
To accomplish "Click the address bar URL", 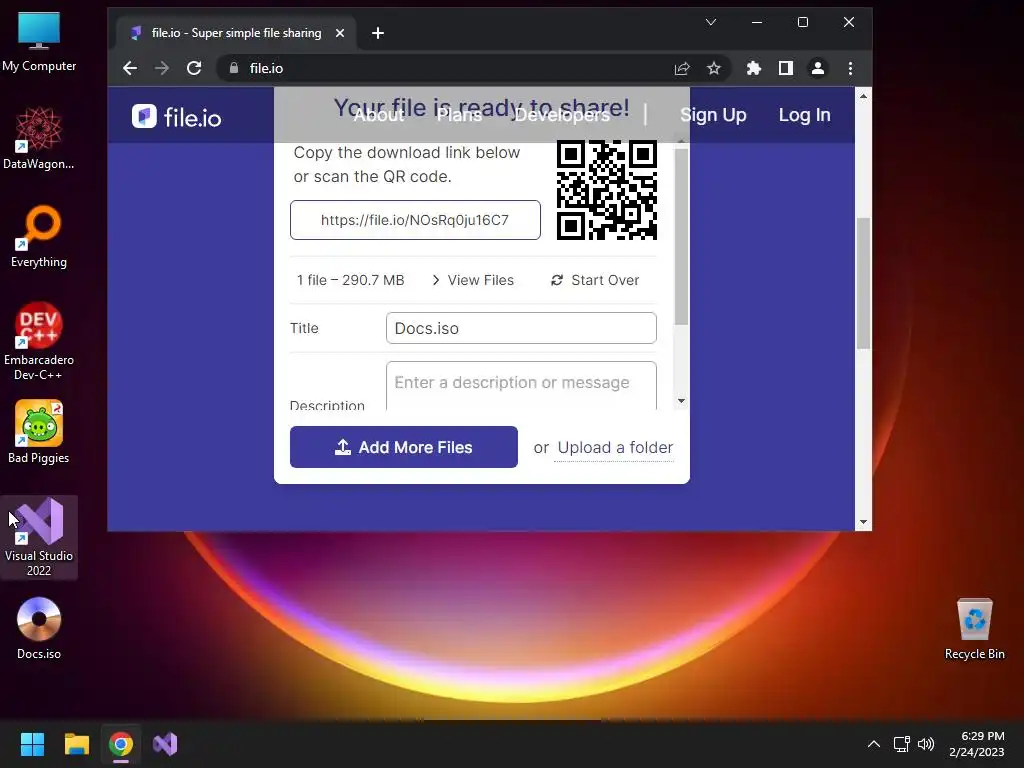I will pyautogui.click(x=266, y=68).
